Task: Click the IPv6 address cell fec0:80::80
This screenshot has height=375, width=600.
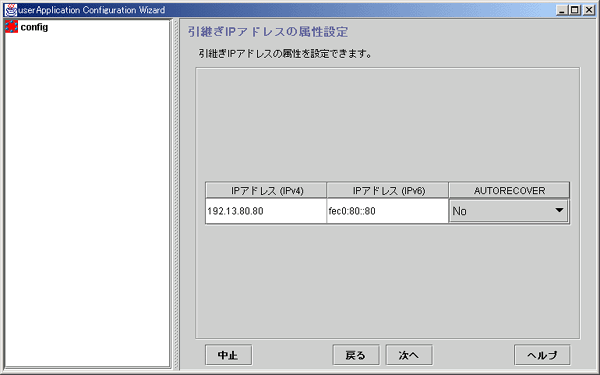Action: coord(387,211)
